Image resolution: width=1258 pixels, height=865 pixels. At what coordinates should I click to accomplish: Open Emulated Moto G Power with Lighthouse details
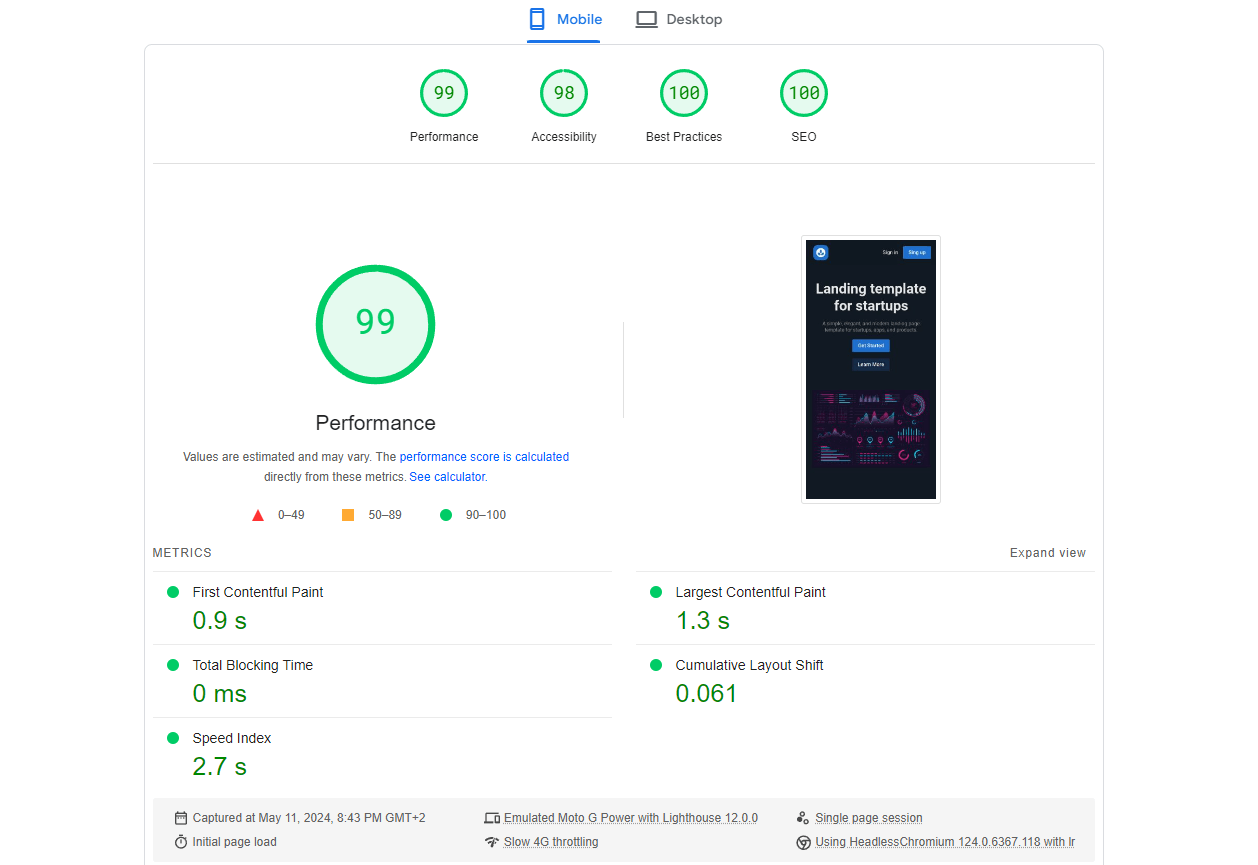pos(631,818)
